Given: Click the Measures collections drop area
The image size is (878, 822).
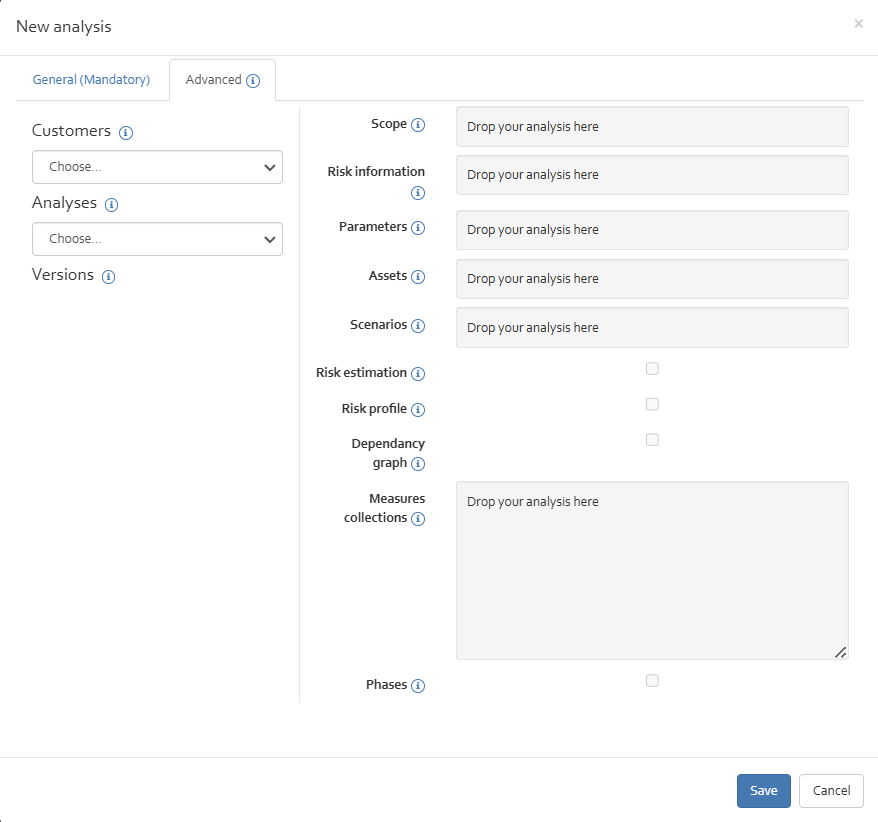Looking at the screenshot, I should tap(652, 571).
